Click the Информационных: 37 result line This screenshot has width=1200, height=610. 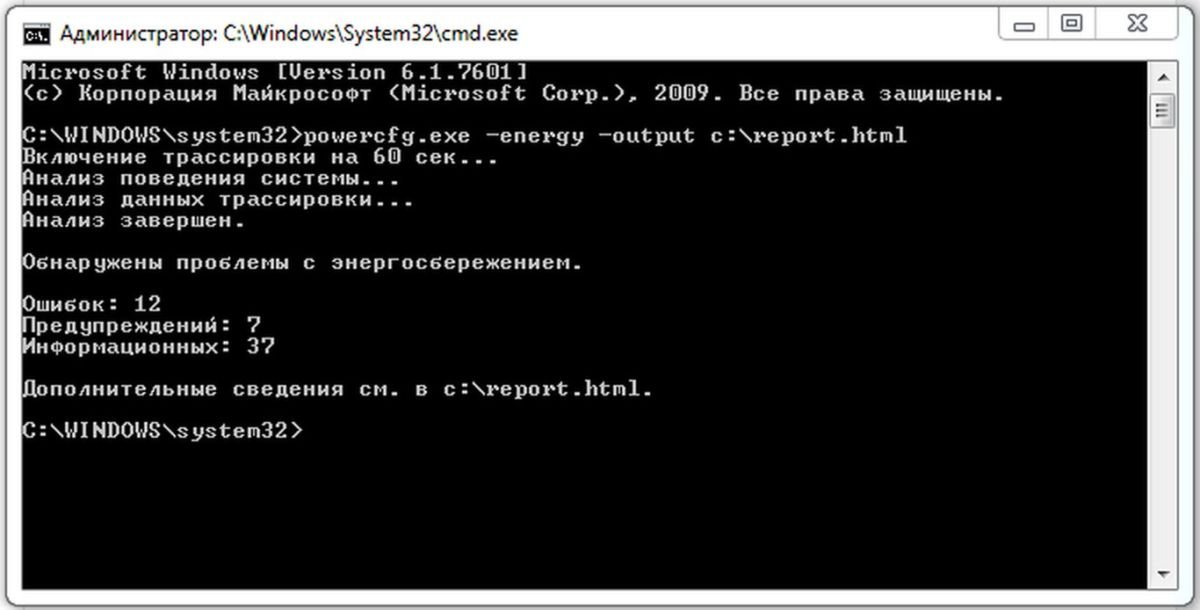pos(148,347)
